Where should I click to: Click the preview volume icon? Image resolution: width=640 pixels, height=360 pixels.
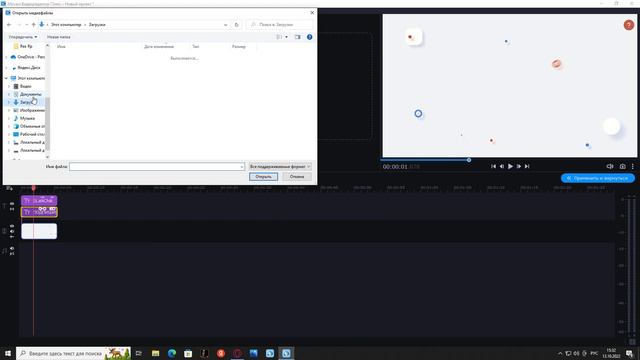[x=610, y=166]
